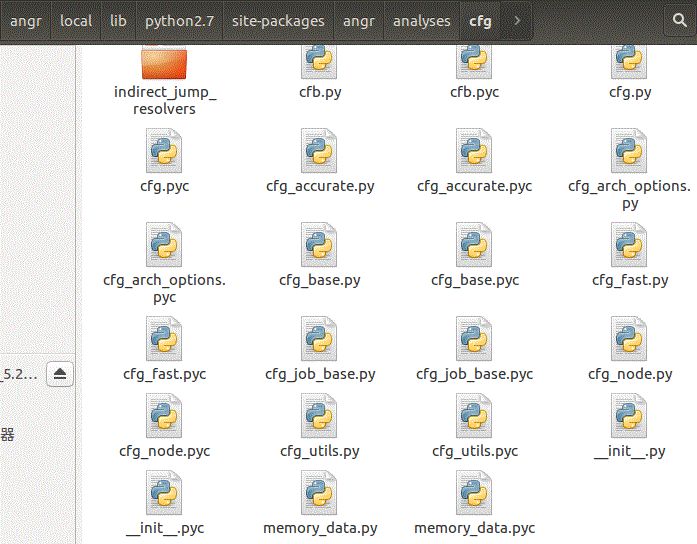Screen dimensions: 697x544
Task: Select the cfg_job_base.pyc file icon
Action: point(474,339)
